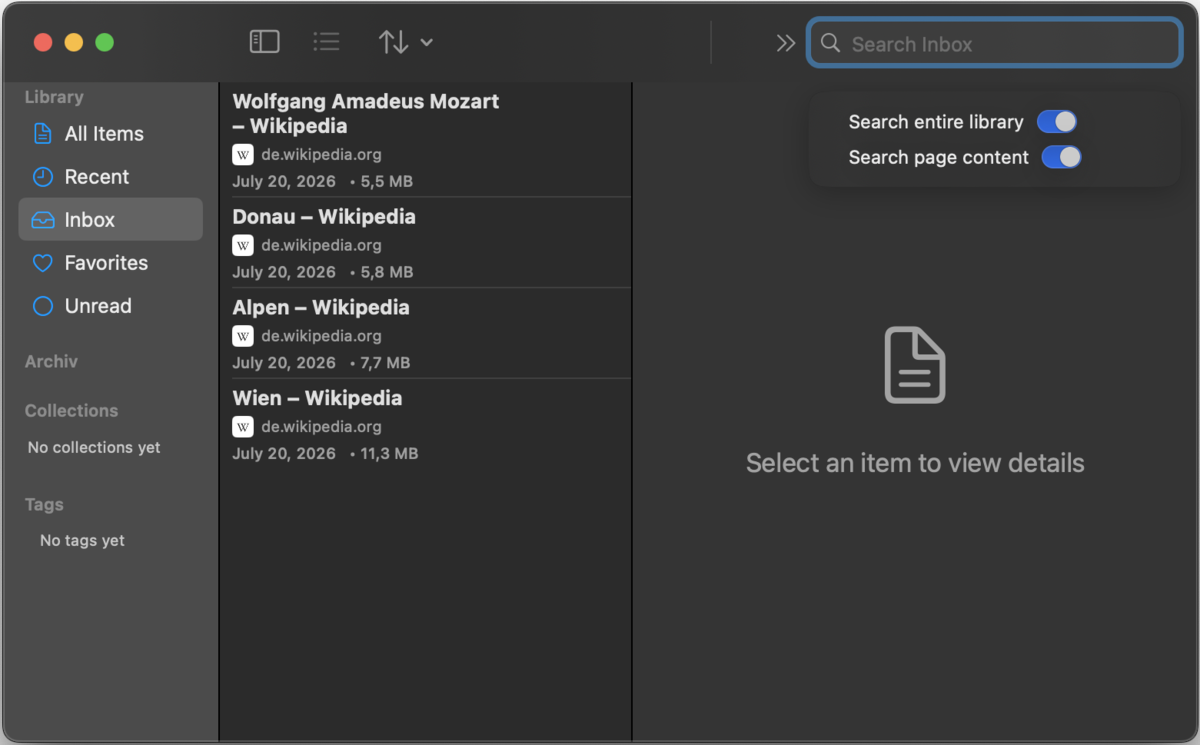This screenshot has width=1200, height=745.
Task: Select the Archiv section header
Action: point(51,362)
